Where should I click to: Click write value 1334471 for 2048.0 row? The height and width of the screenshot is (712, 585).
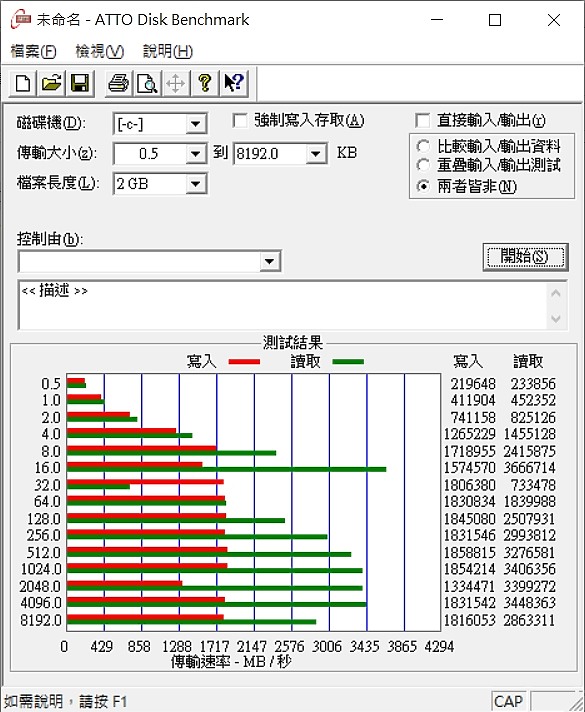469,586
